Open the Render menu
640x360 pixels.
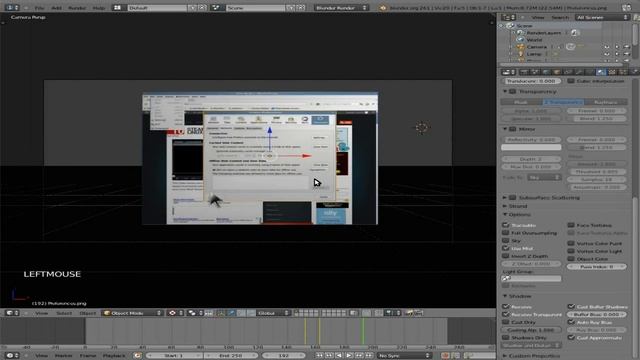tap(77, 8)
